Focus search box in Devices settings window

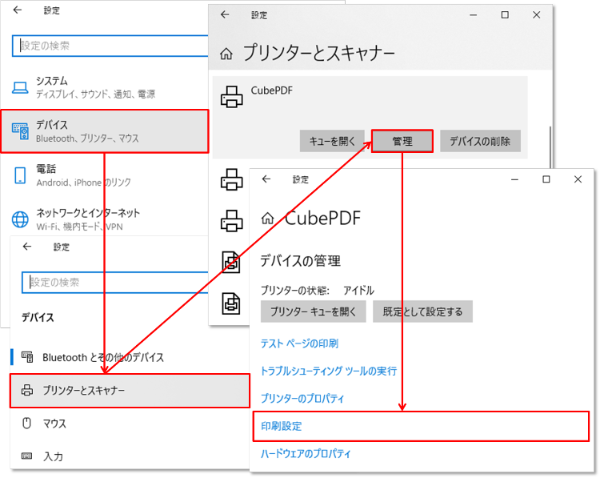click(x=115, y=282)
